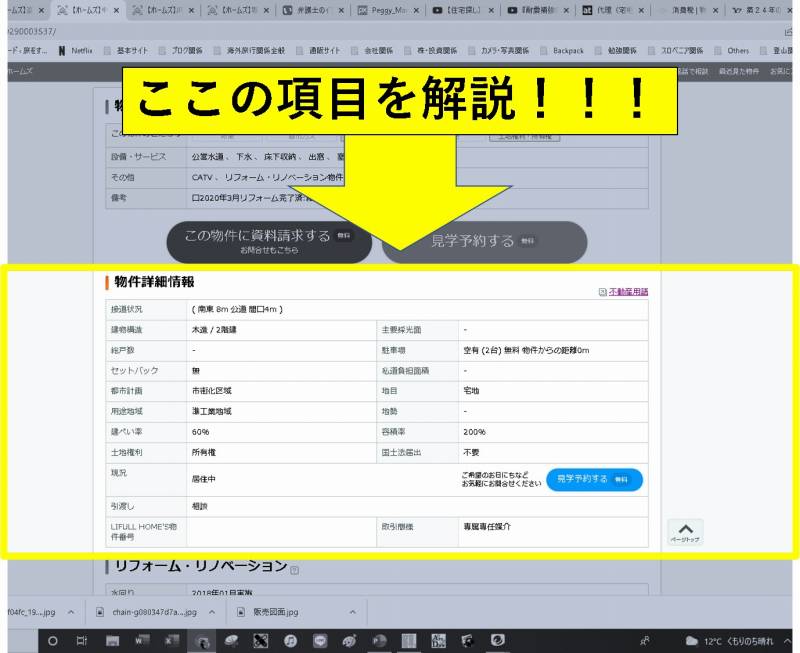Click help icon beside リフォーム・リノベーション heading
This screenshot has width=800, height=653.
(294, 570)
